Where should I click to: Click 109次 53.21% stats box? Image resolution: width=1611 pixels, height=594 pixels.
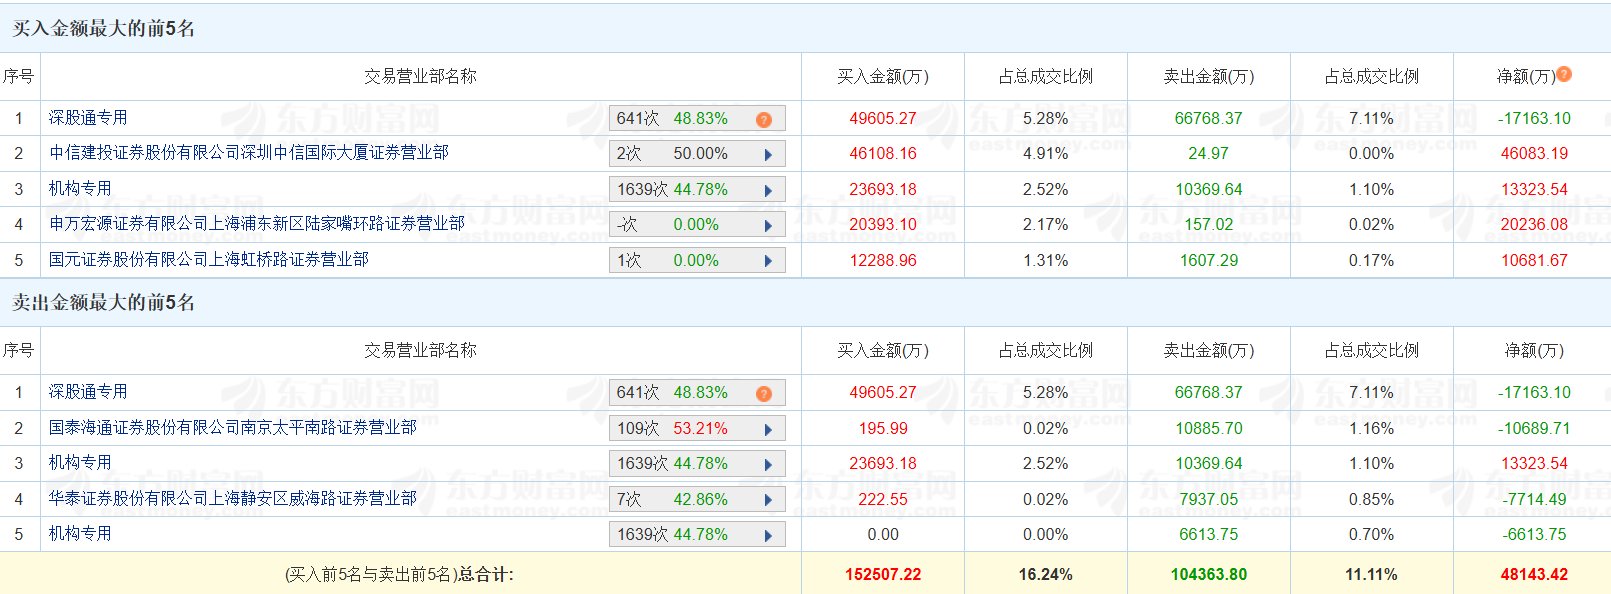(x=697, y=428)
